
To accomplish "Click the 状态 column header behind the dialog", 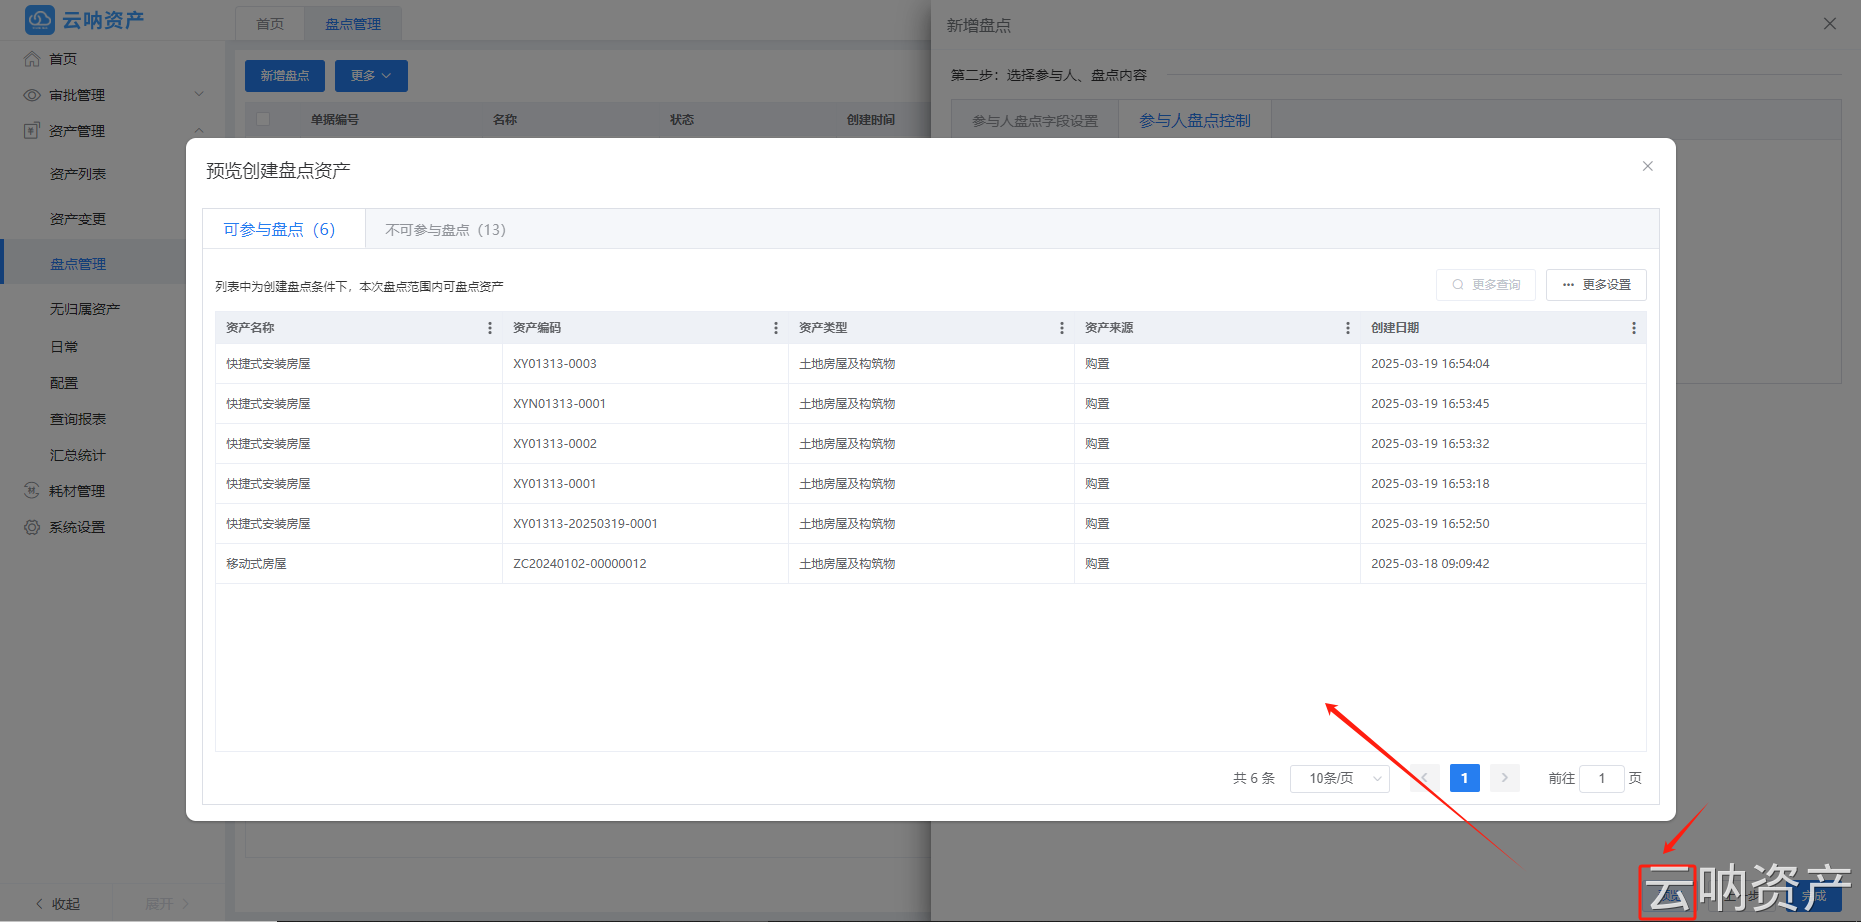I will pos(682,120).
